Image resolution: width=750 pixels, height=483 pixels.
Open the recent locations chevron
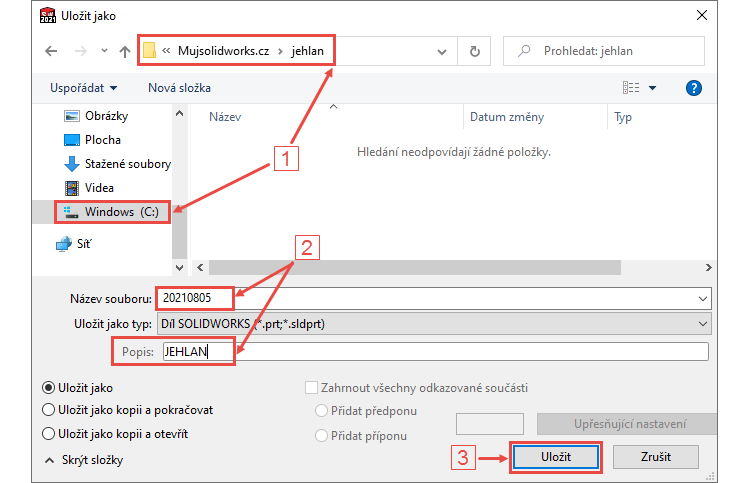click(104, 50)
